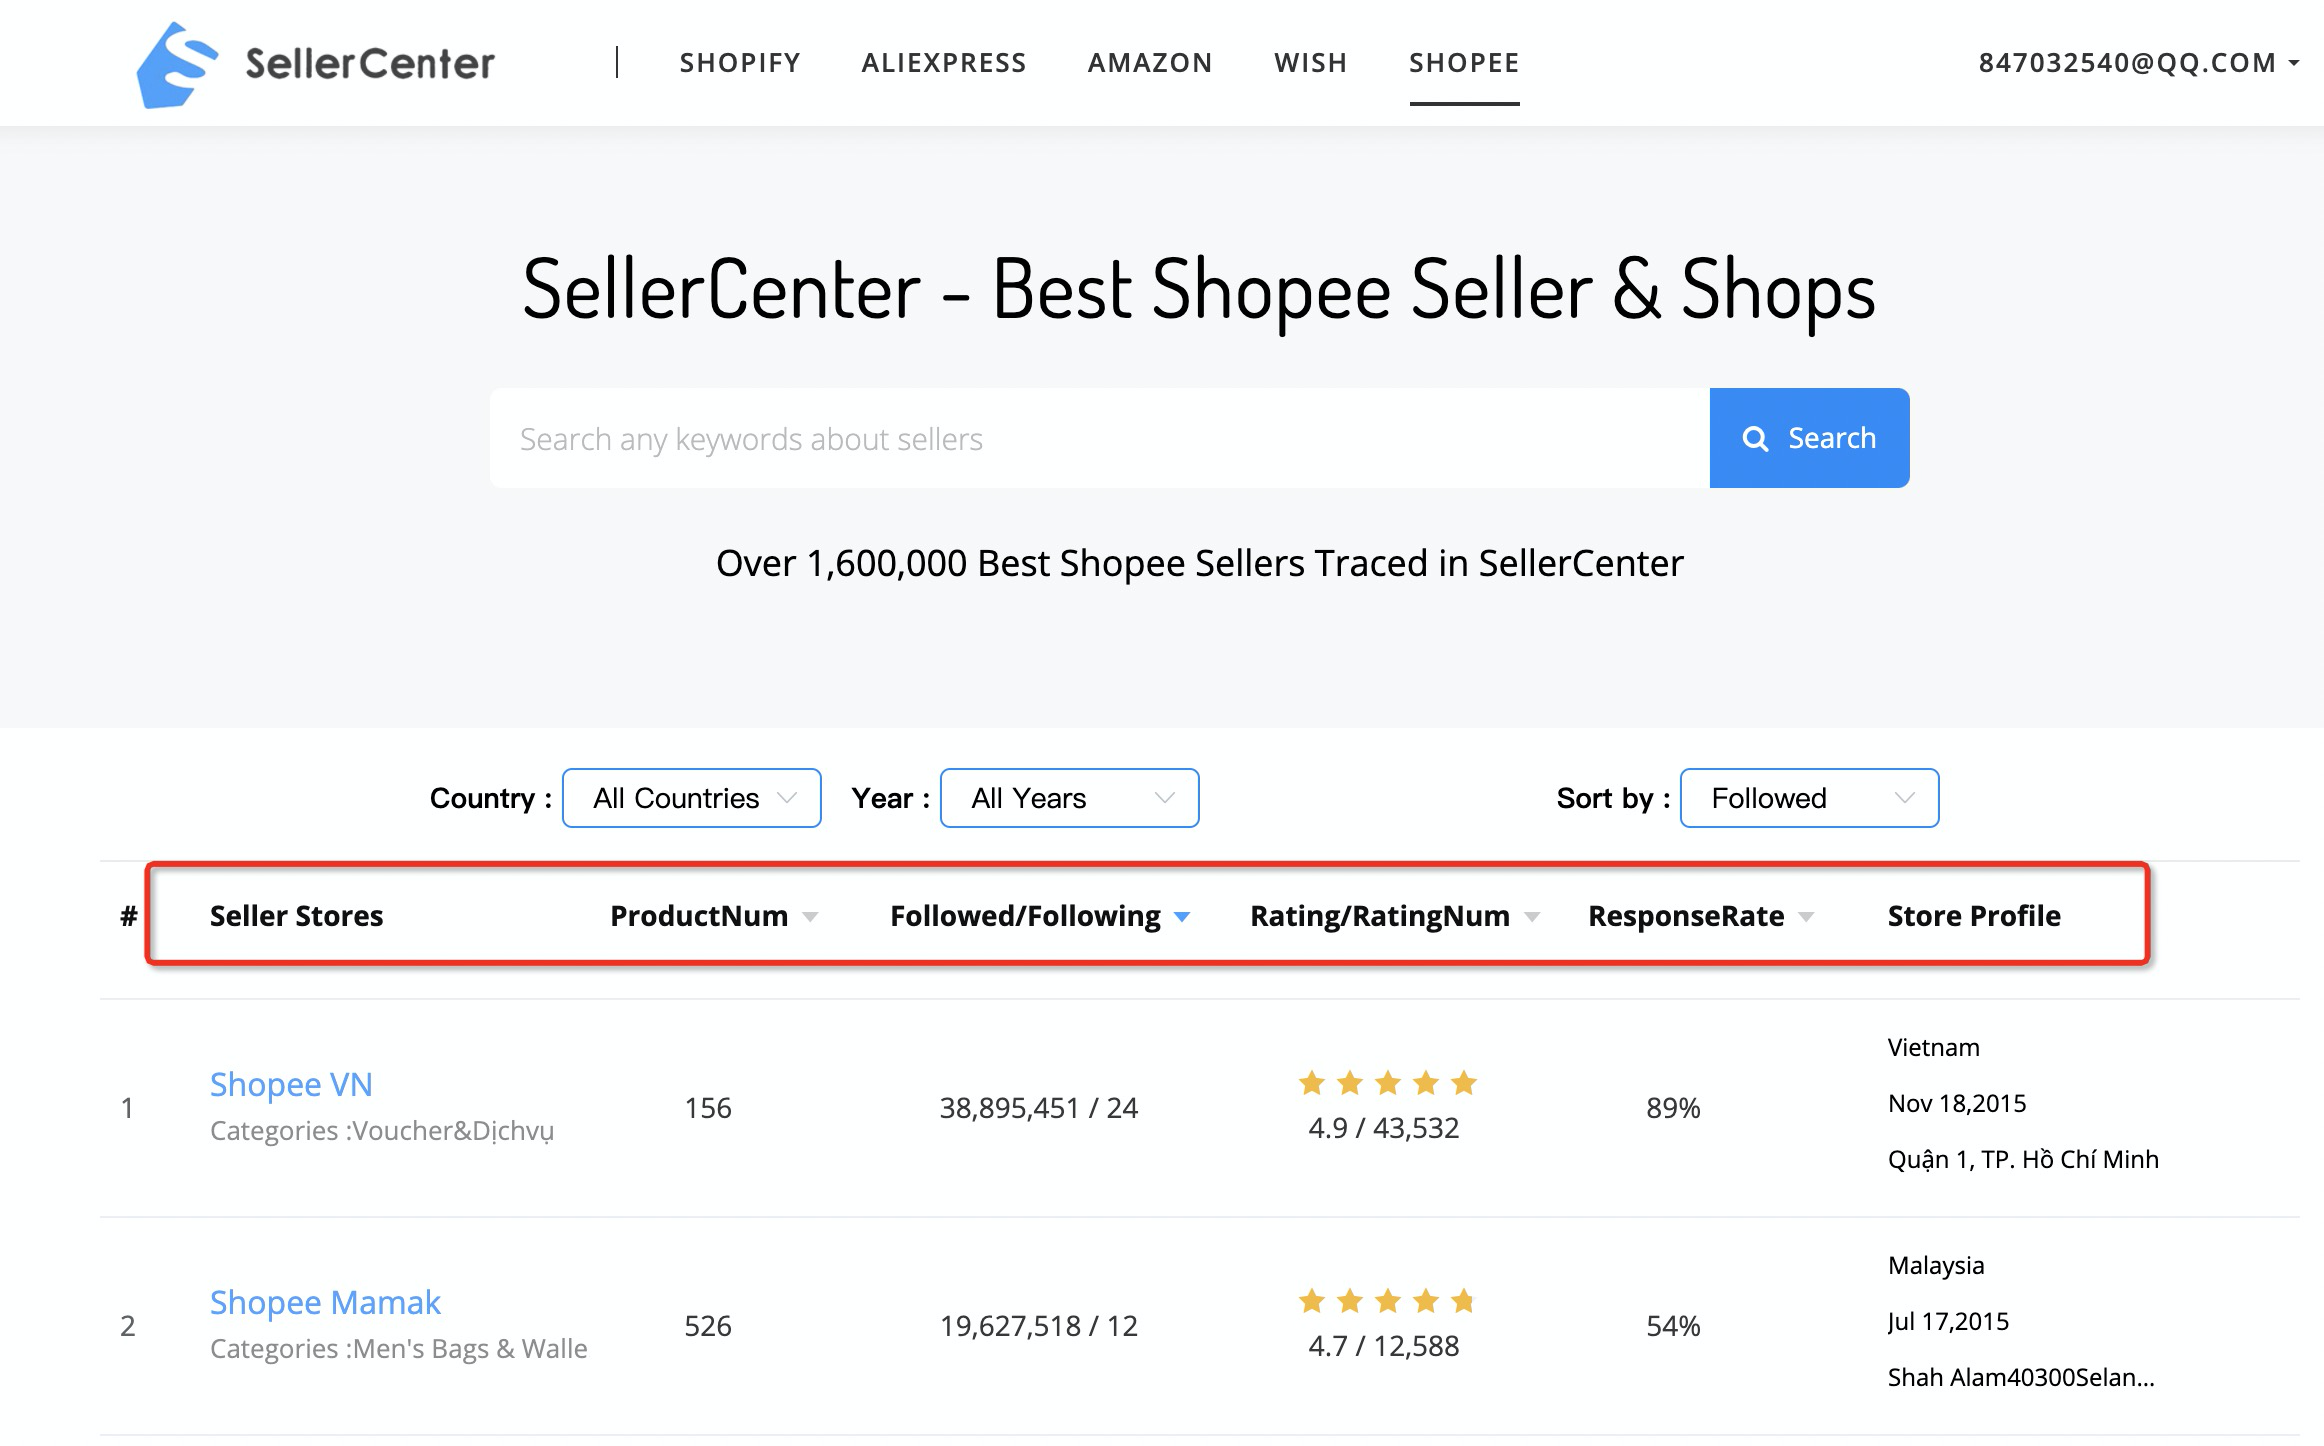The width and height of the screenshot is (2324, 1446).
Task: Click the blue Search button
Action: (x=1809, y=438)
